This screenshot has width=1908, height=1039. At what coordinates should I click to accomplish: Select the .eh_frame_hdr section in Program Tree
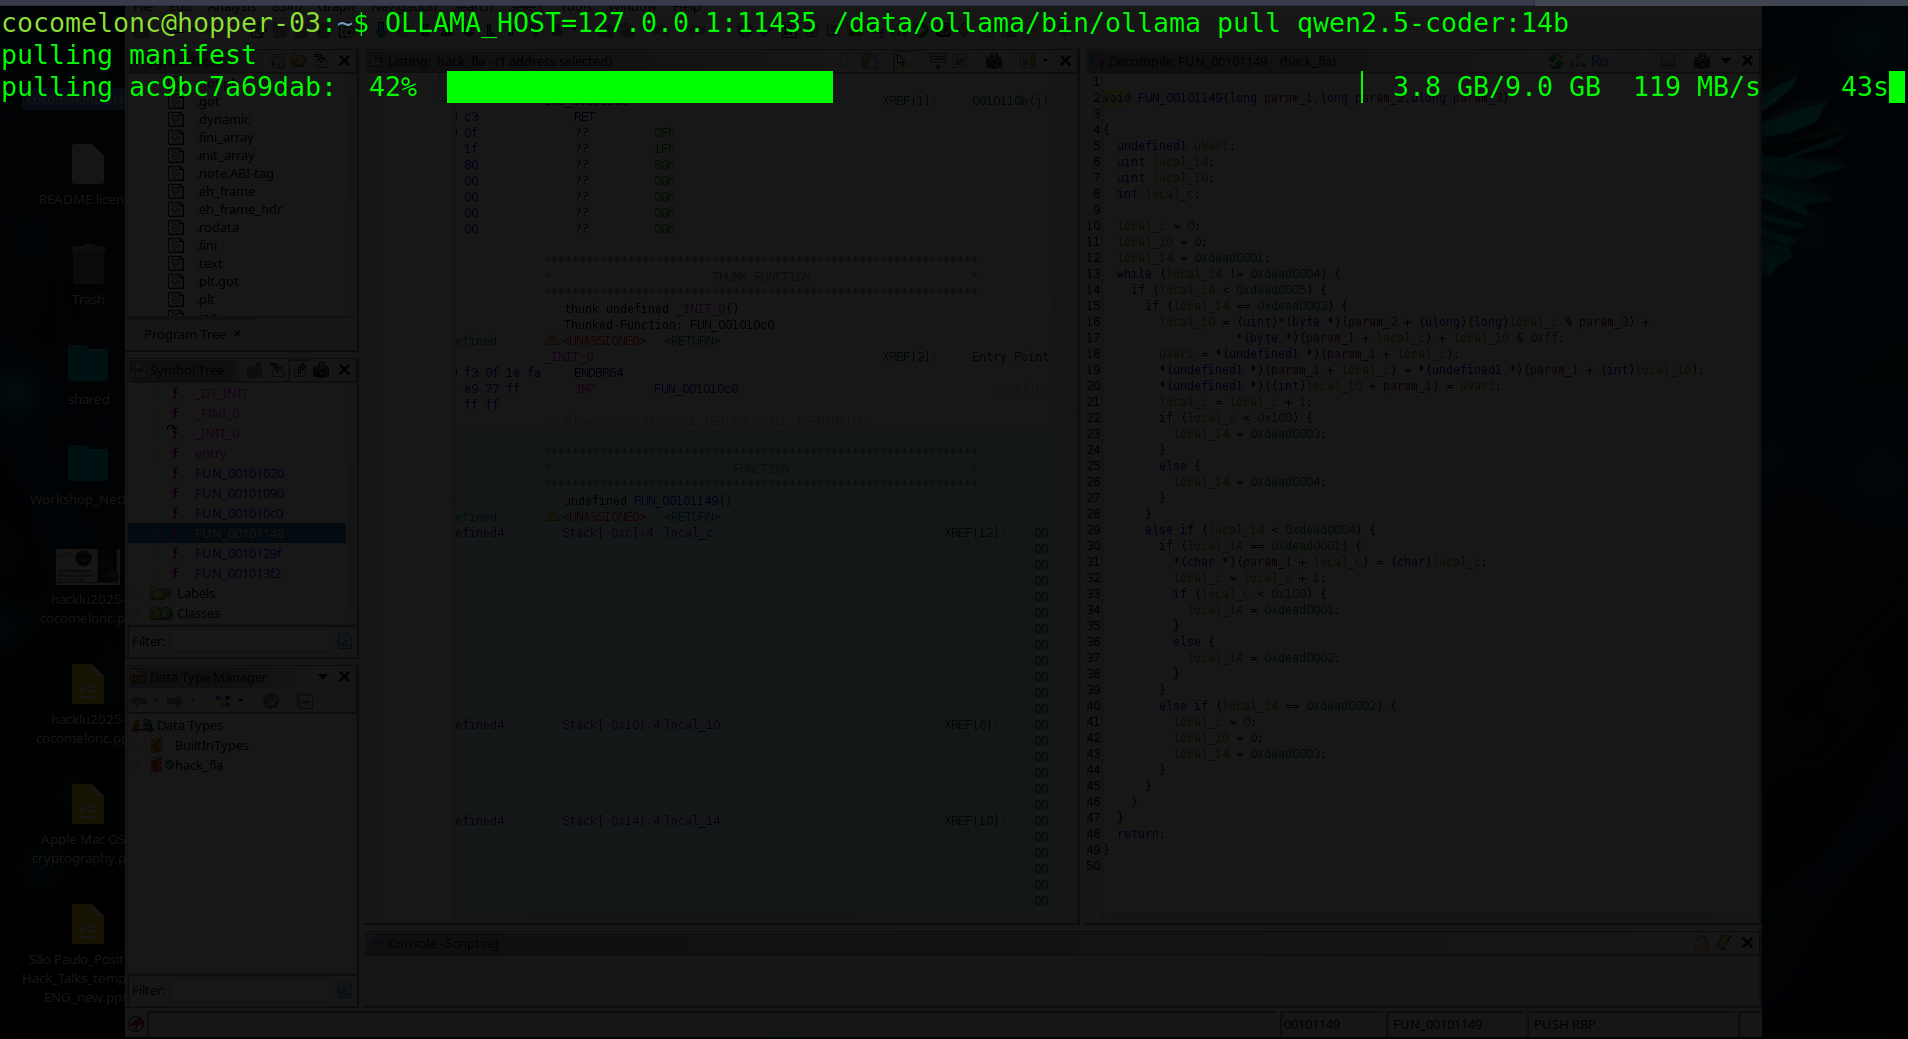(239, 210)
